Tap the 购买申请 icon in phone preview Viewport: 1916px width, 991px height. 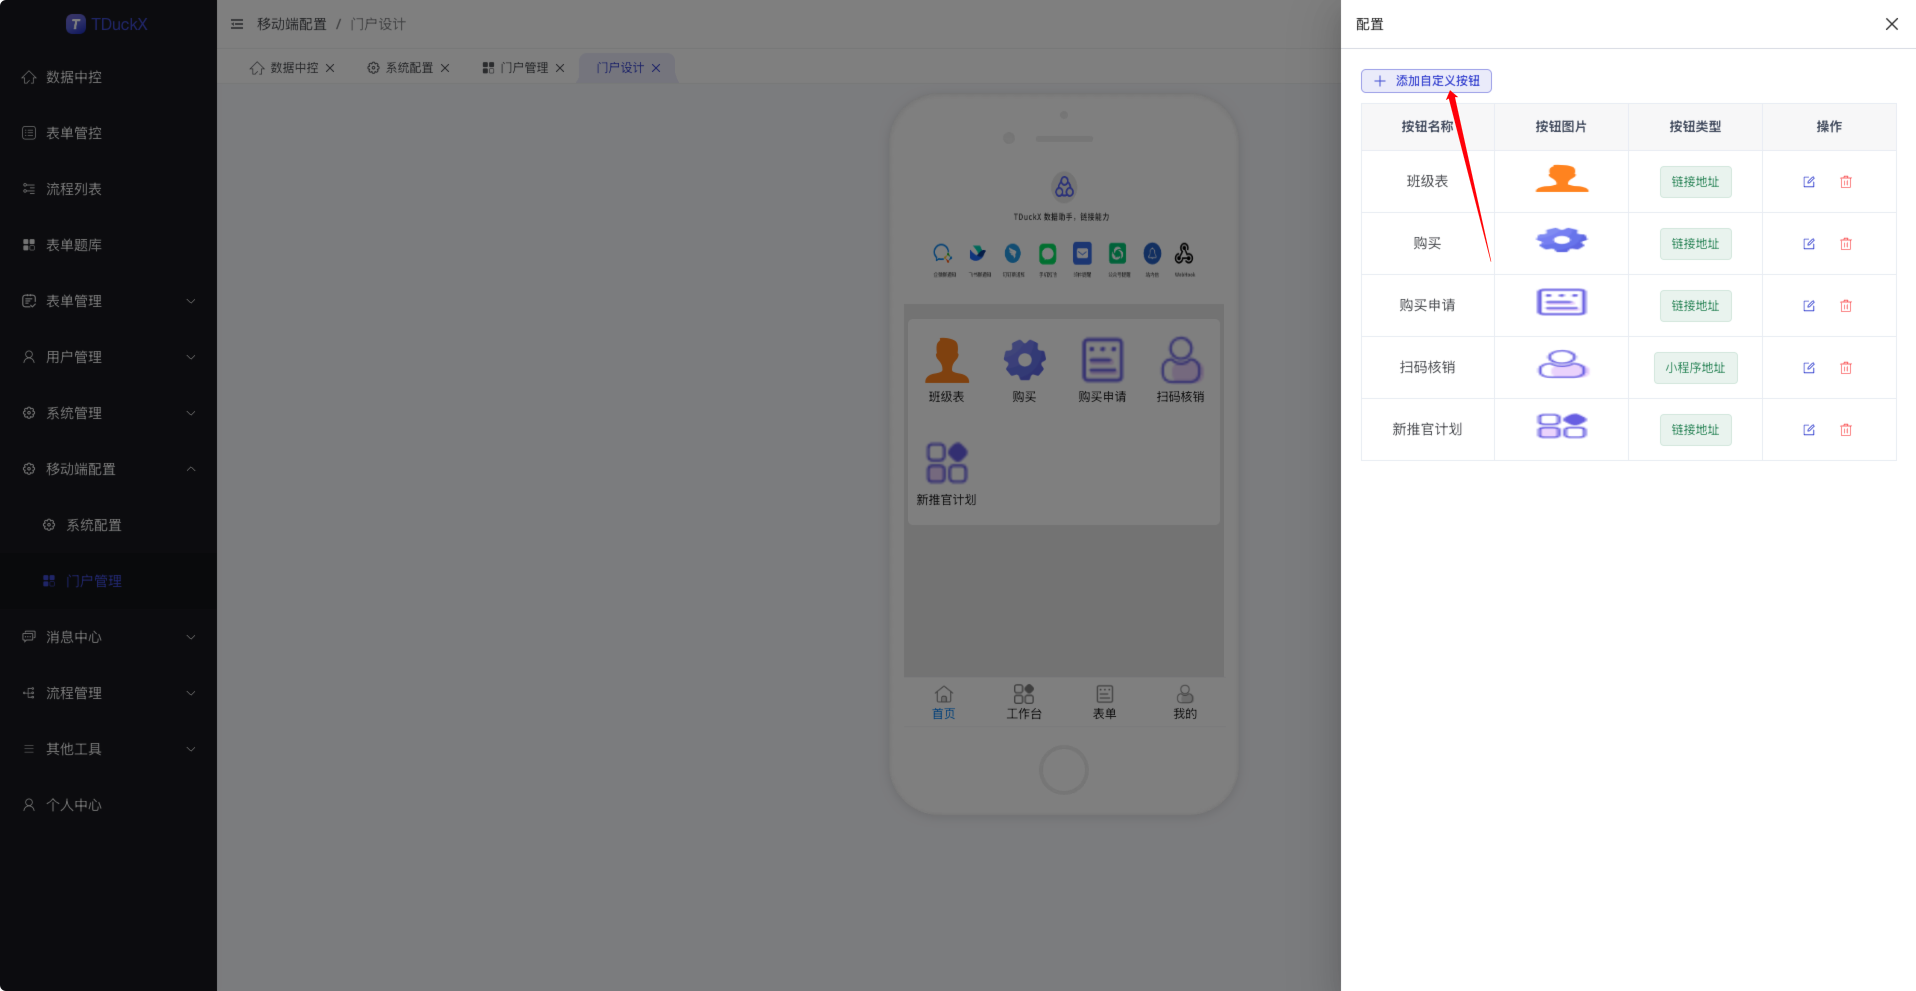1102,360
